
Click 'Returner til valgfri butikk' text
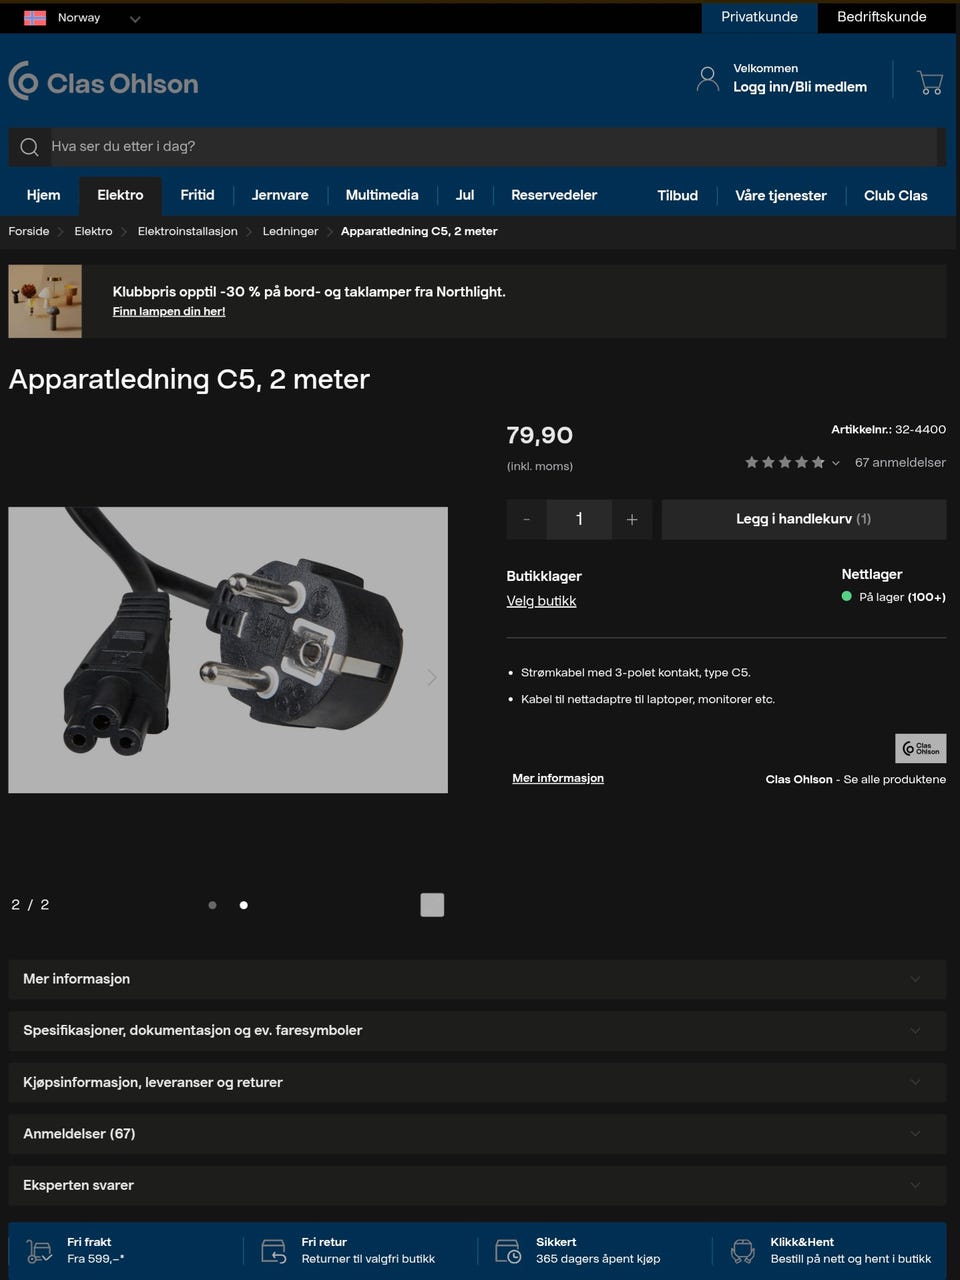(x=368, y=1259)
